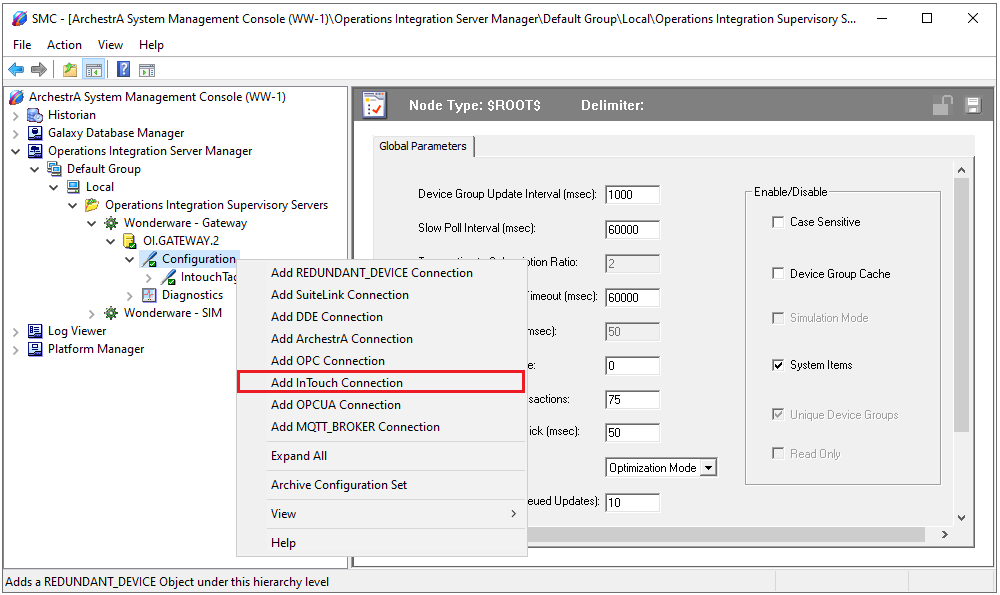
Task: Click the save diskette icon in node header
Action: tap(973, 105)
